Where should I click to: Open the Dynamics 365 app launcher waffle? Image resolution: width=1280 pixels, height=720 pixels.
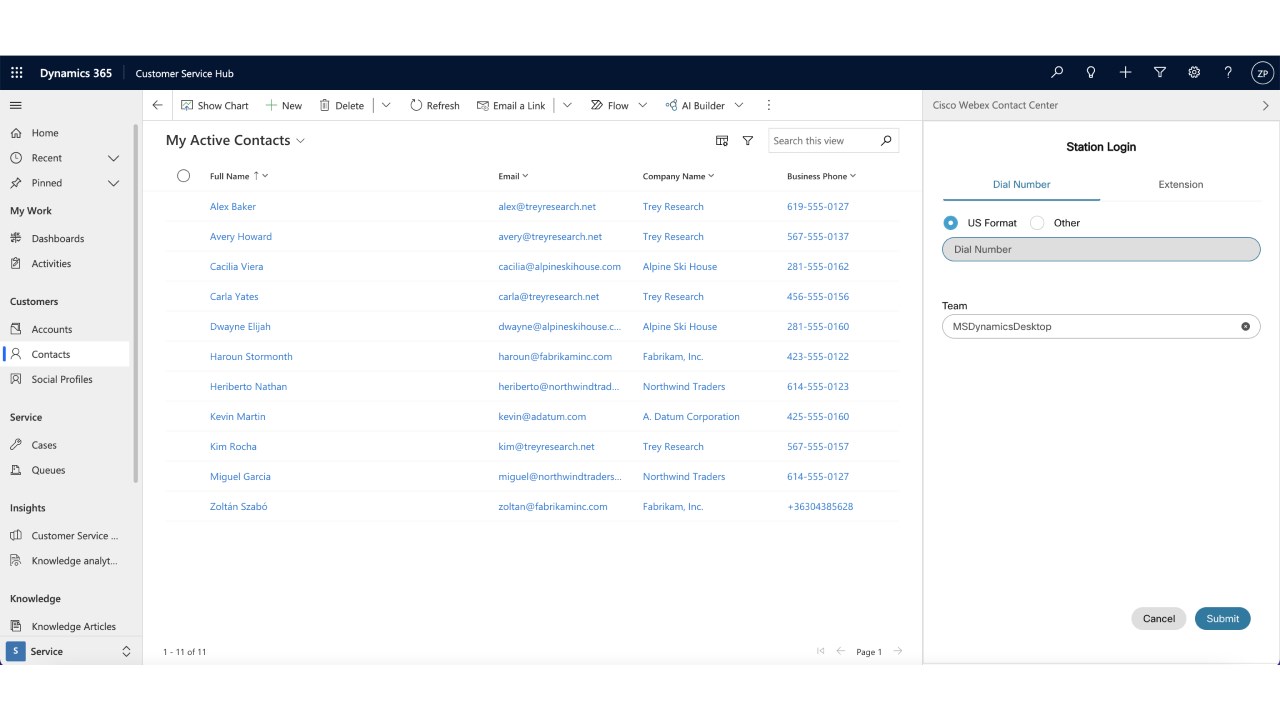[x=17, y=73]
